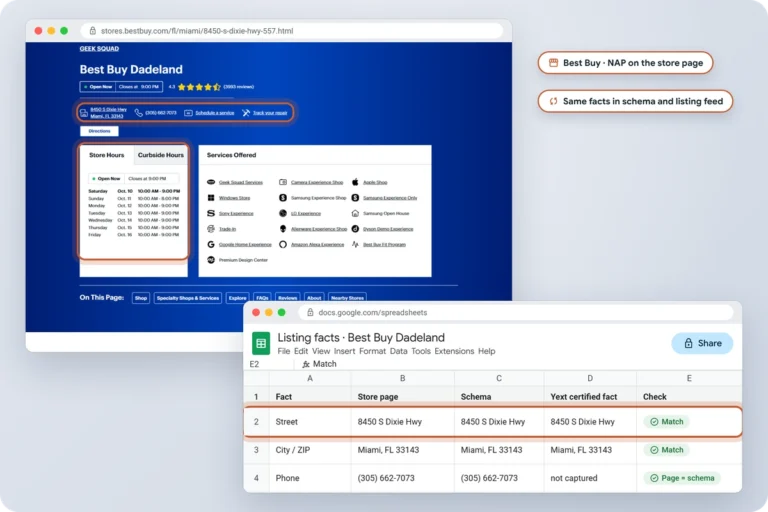The image size is (768, 512).
Task: Click the Best Buy browser address bar
Action: tap(292, 30)
